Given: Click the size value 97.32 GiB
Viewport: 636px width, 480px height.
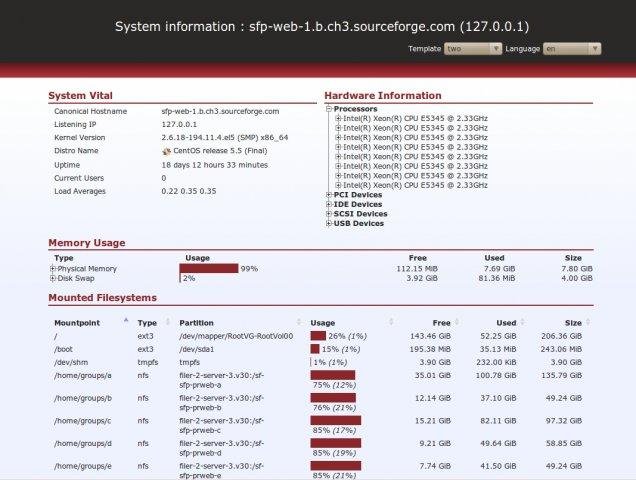Looking at the screenshot, I should pos(564,421).
